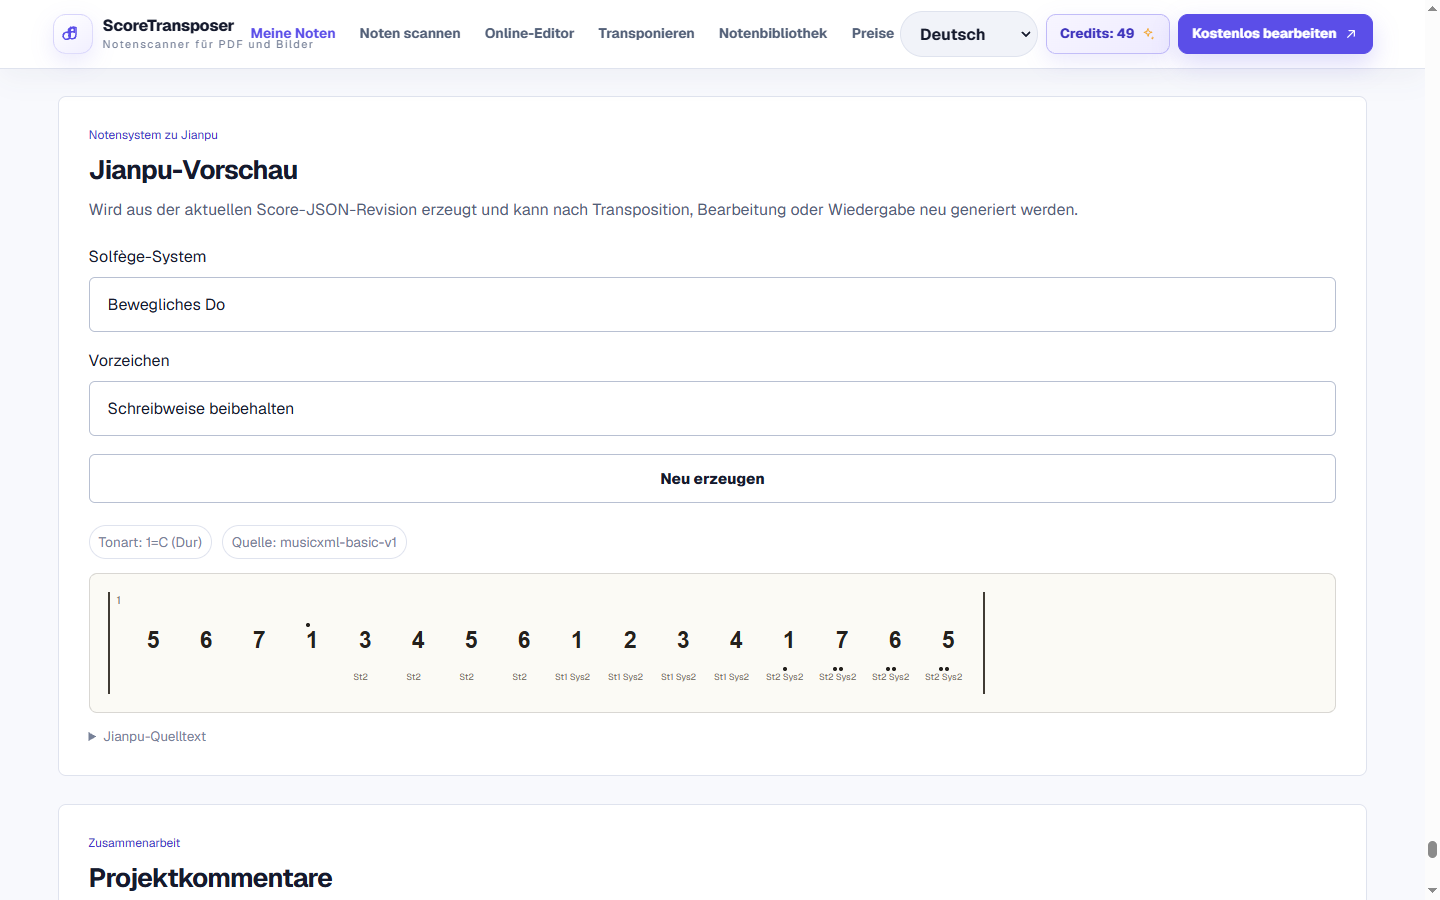This screenshot has height=900, width=1440.
Task: Open the Vorzeichen dropdown showing Schreibweise beibehalten
Action: pyautogui.click(x=712, y=408)
